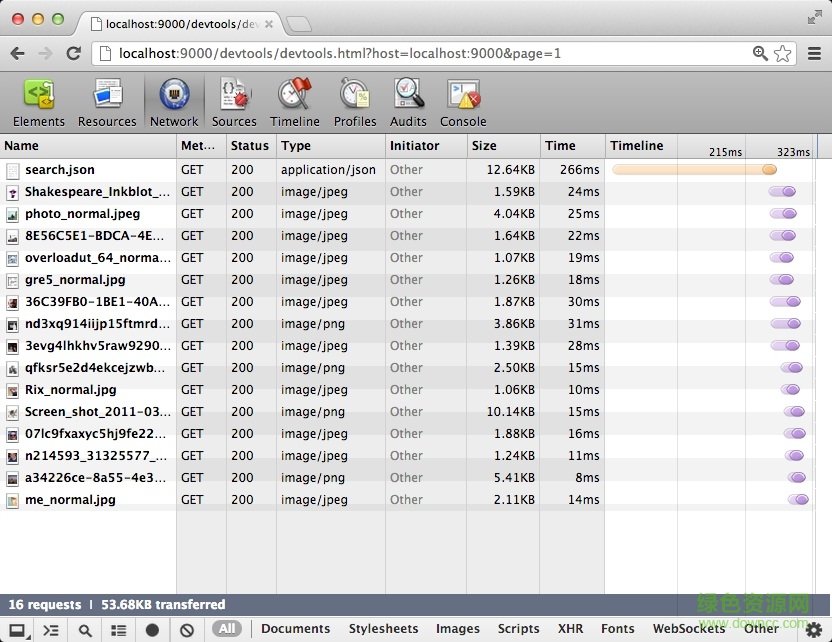
Task: Sort requests by the Size column
Action: (x=484, y=145)
